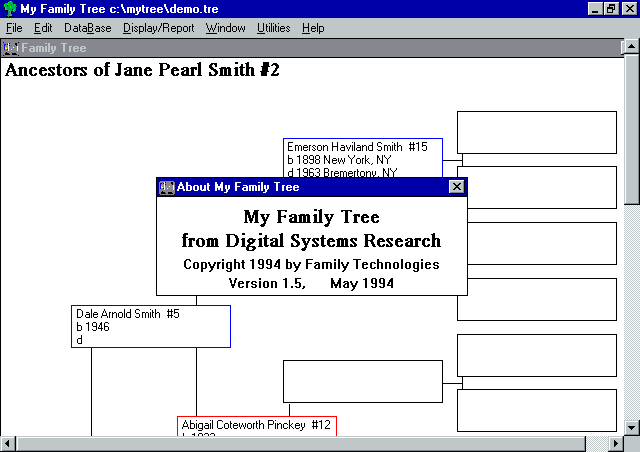This screenshot has height=452, width=640.
Task: Select the Dale Arnold Smith #5 box
Action: tap(151, 326)
